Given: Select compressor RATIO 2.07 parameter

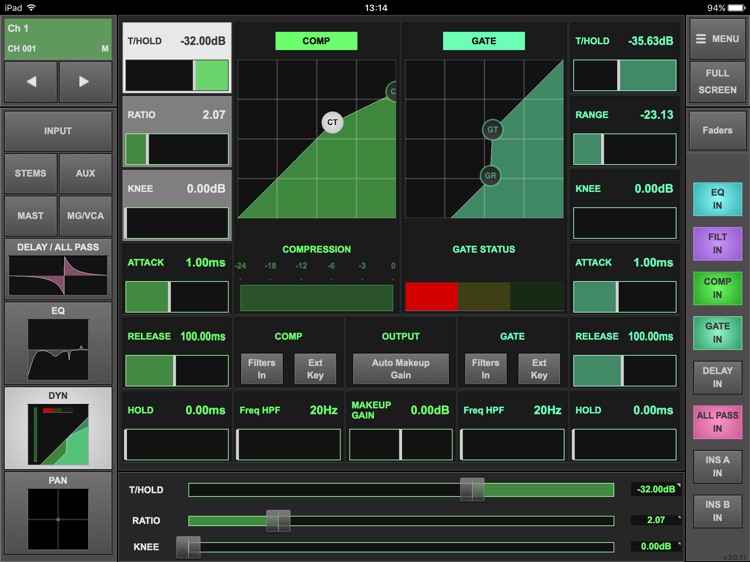Looking at the screenshot, I should pos(177,132).
